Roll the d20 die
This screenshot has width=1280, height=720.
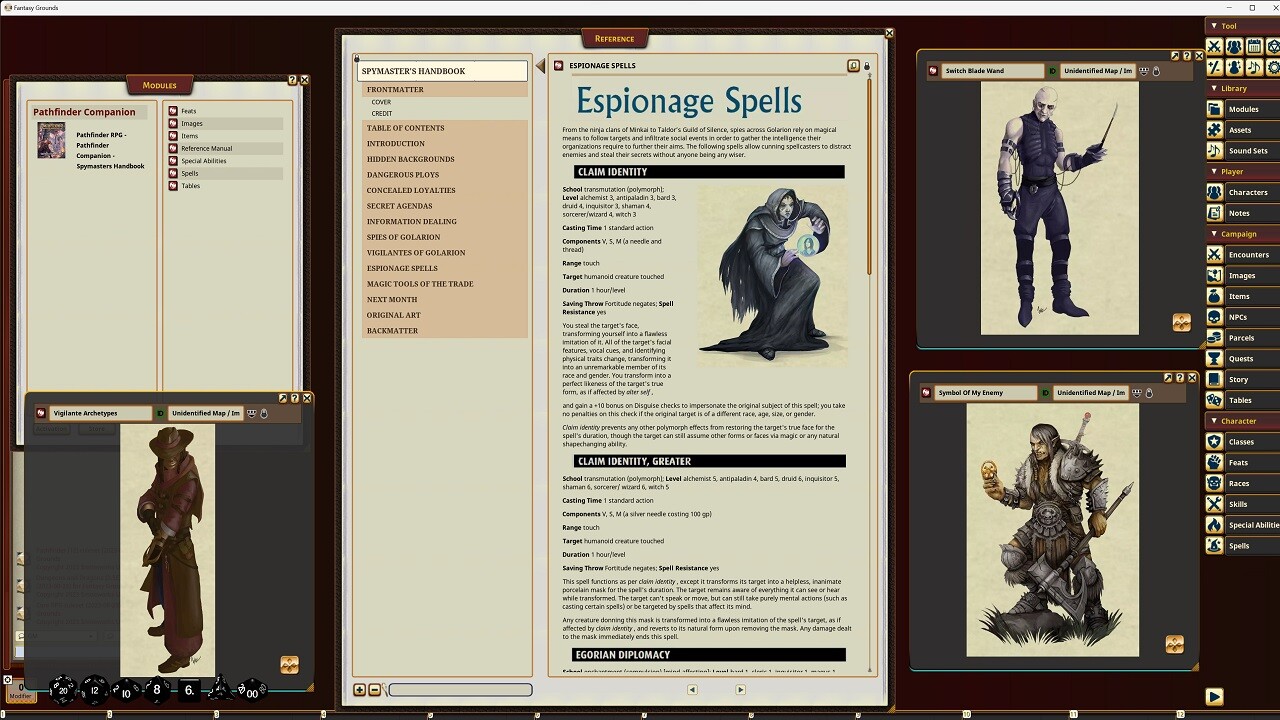coord(63,689)
